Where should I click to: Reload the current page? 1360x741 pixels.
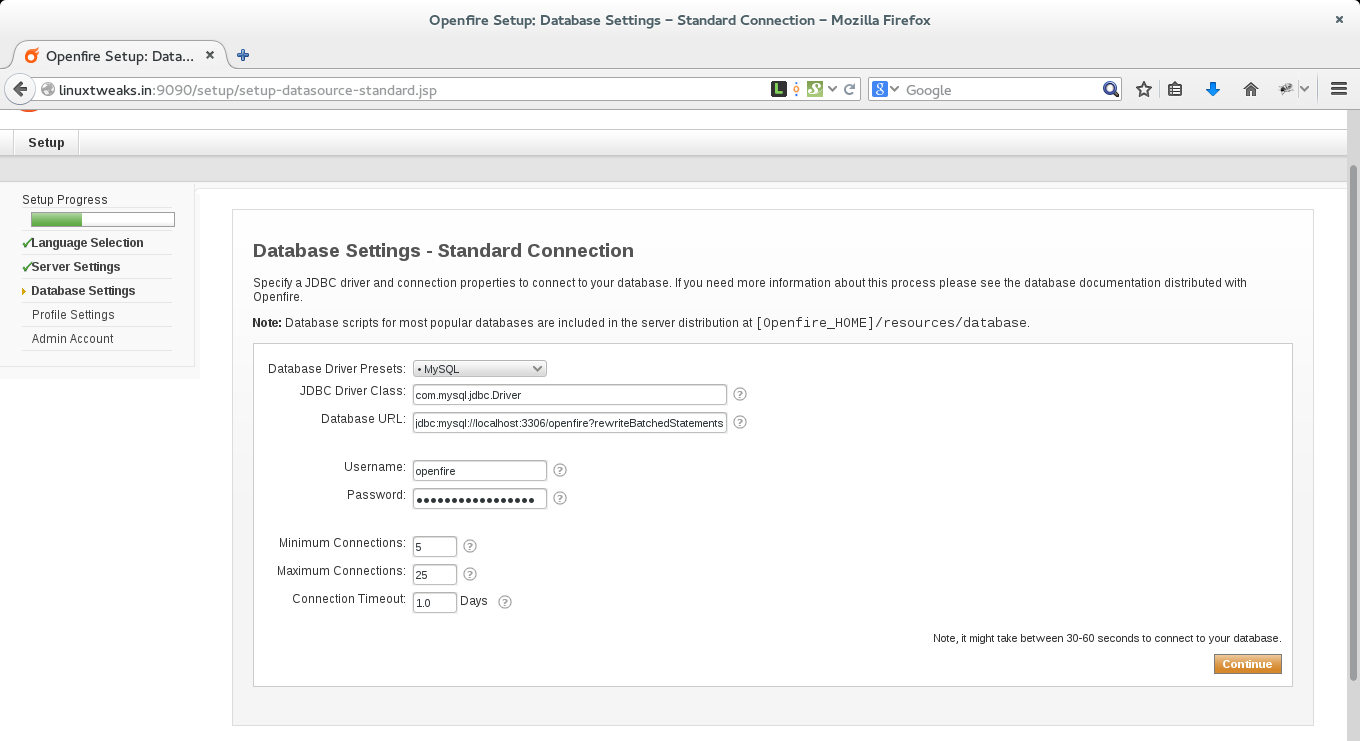(850, 89)
